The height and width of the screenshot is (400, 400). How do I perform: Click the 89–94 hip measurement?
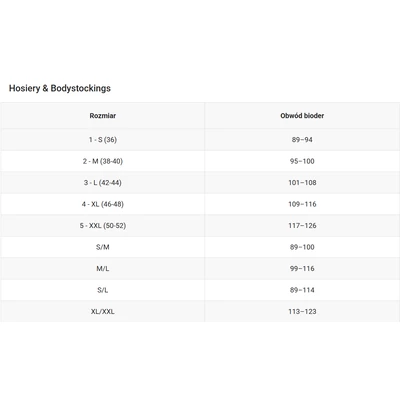302,140
